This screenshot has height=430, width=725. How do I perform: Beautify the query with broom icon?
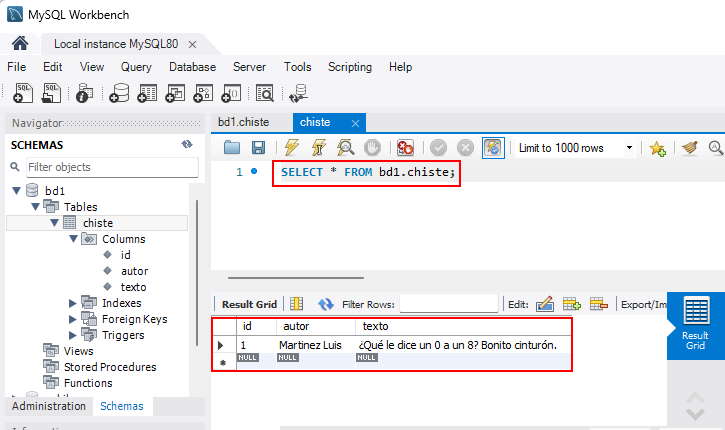tap(689, 148)
